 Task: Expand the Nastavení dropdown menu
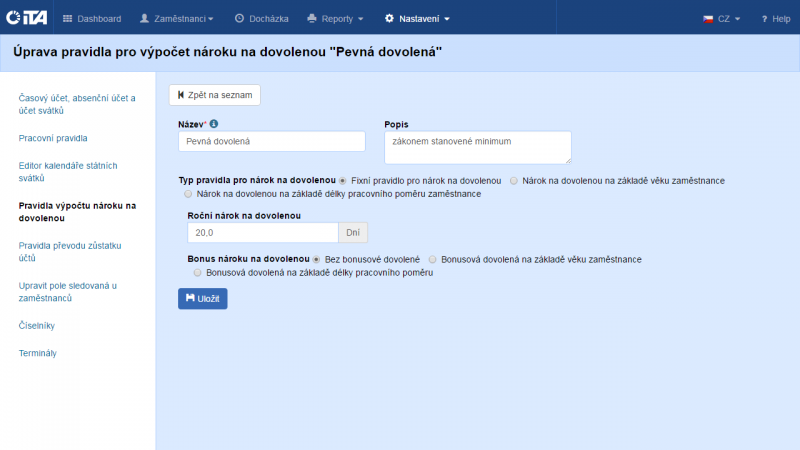(x=418, y=18)
